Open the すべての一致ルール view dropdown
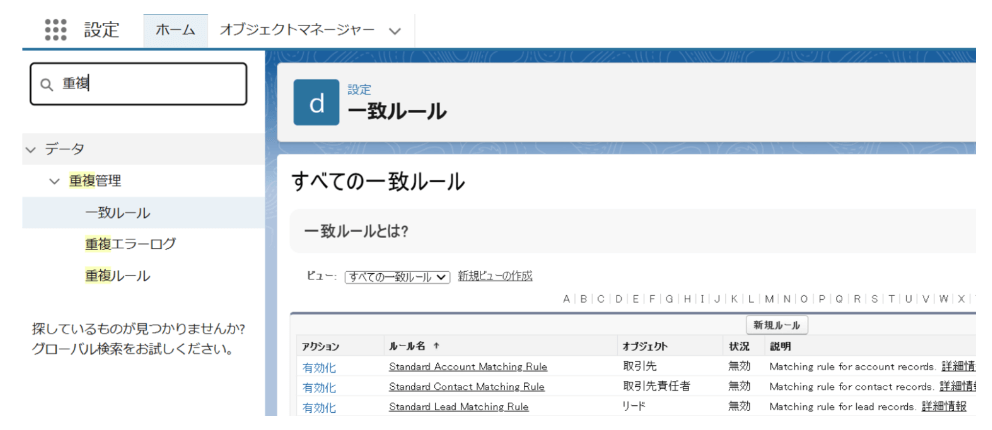Viewport: 992px width, 430px height. 397,276
